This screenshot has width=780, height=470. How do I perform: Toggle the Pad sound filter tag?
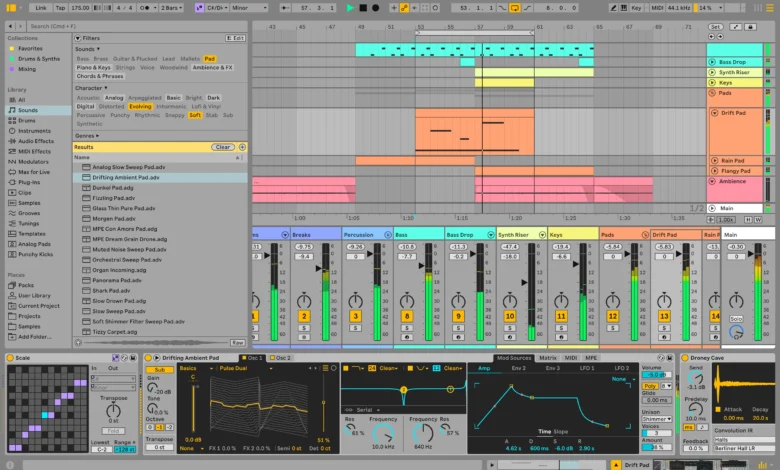(210, 58)
